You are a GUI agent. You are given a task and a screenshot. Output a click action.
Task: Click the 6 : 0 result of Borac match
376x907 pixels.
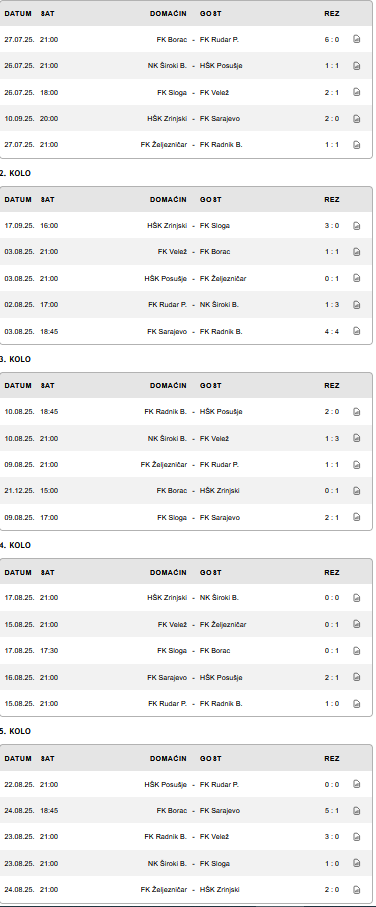tap(332, 40)
